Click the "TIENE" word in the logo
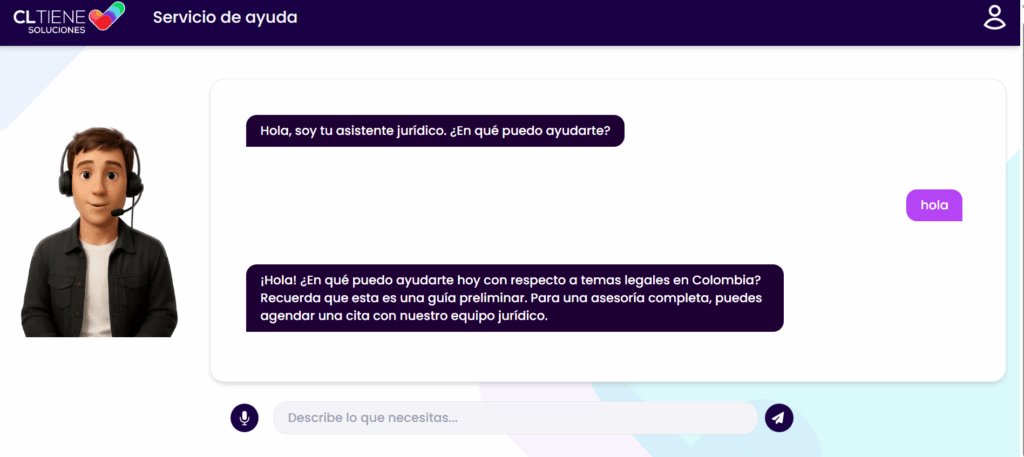This screenshot has width=1024, height=457. point(62,14)
